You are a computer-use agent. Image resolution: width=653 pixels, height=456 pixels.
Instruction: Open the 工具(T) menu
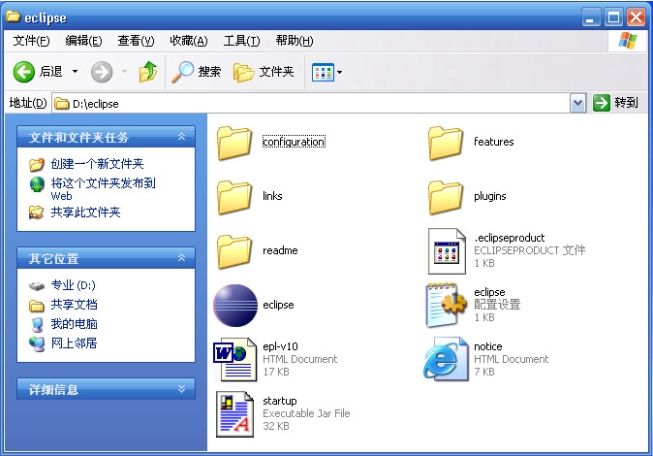coord(242,41)
